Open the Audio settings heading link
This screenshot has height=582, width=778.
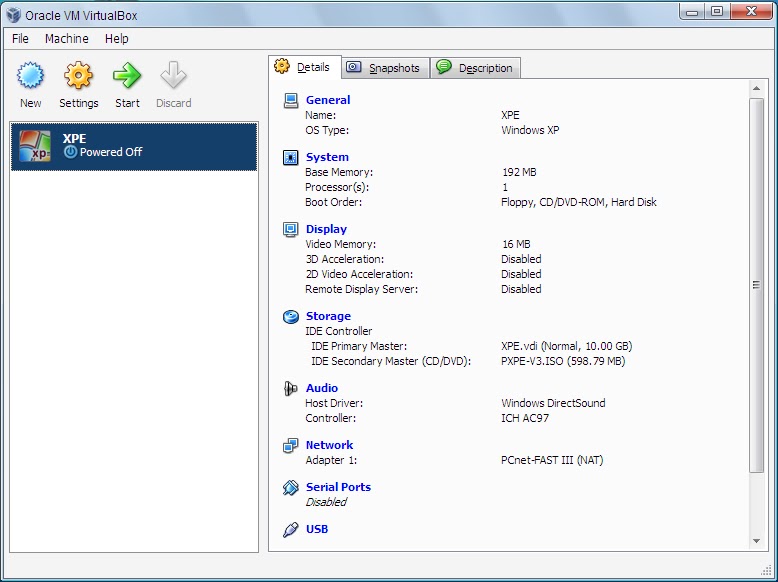[322, 388]
